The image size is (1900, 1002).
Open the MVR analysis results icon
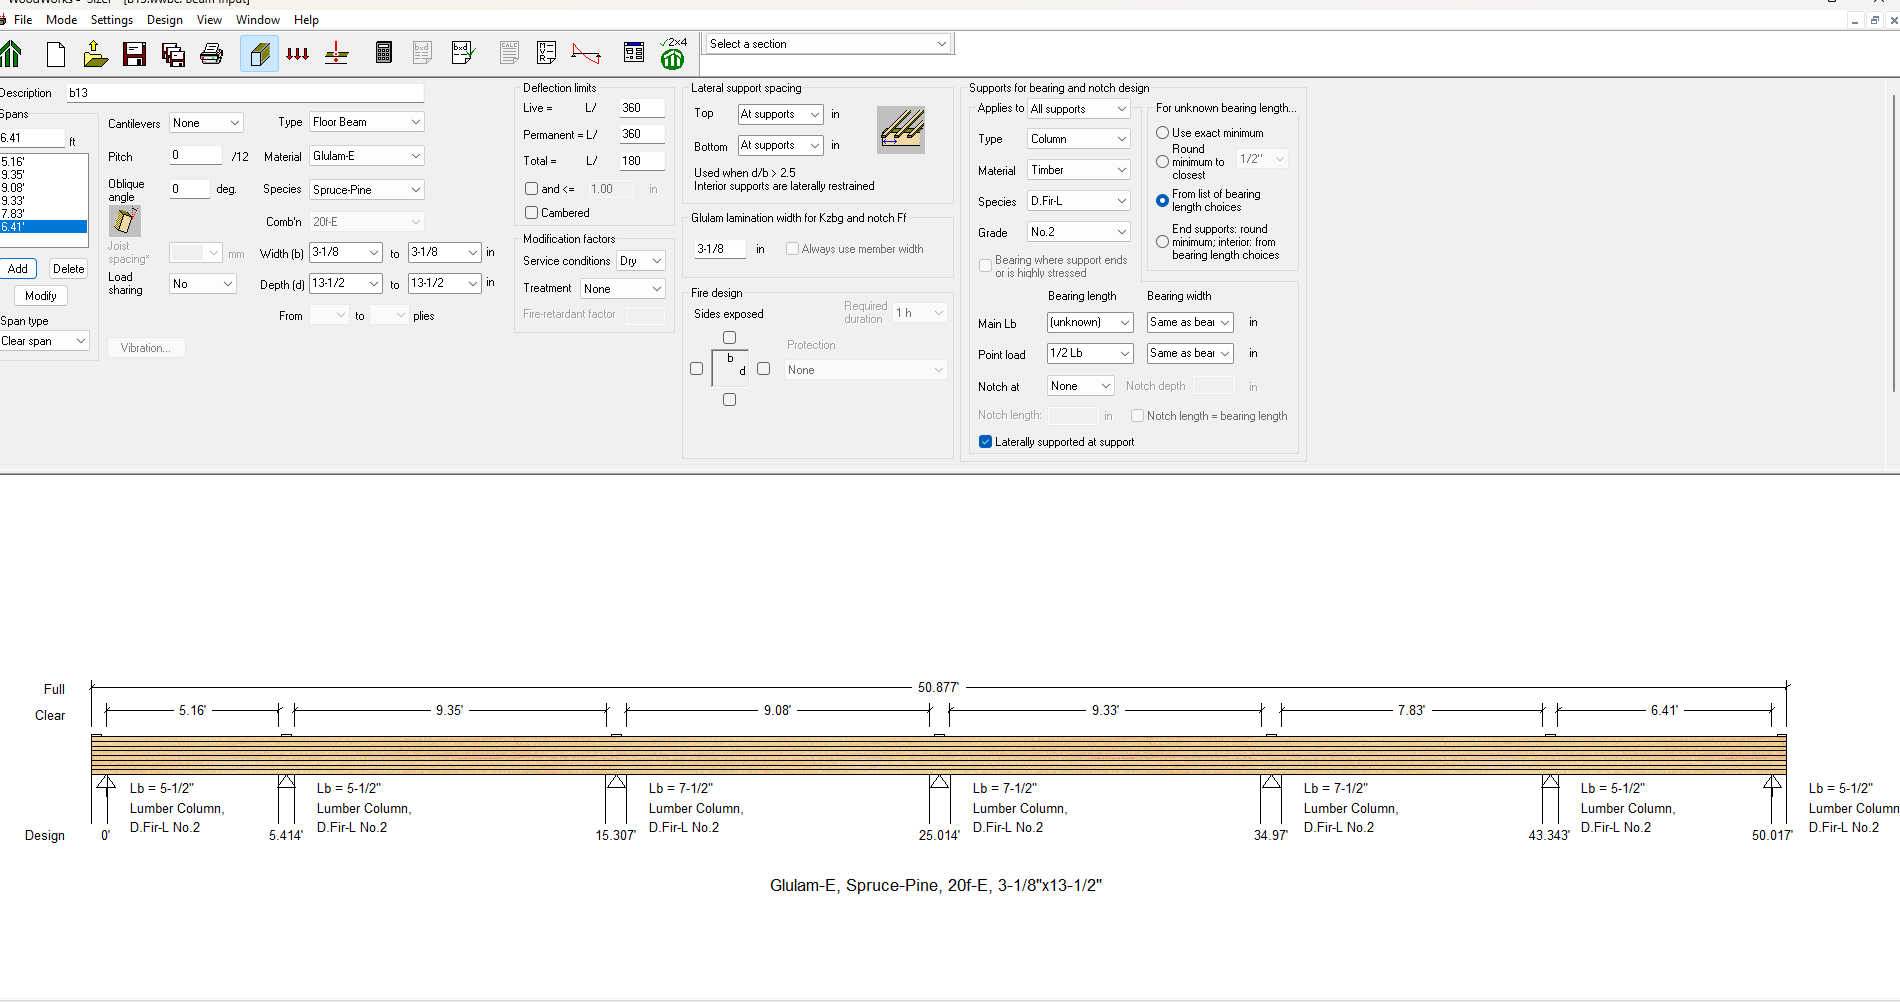[546, 53]
